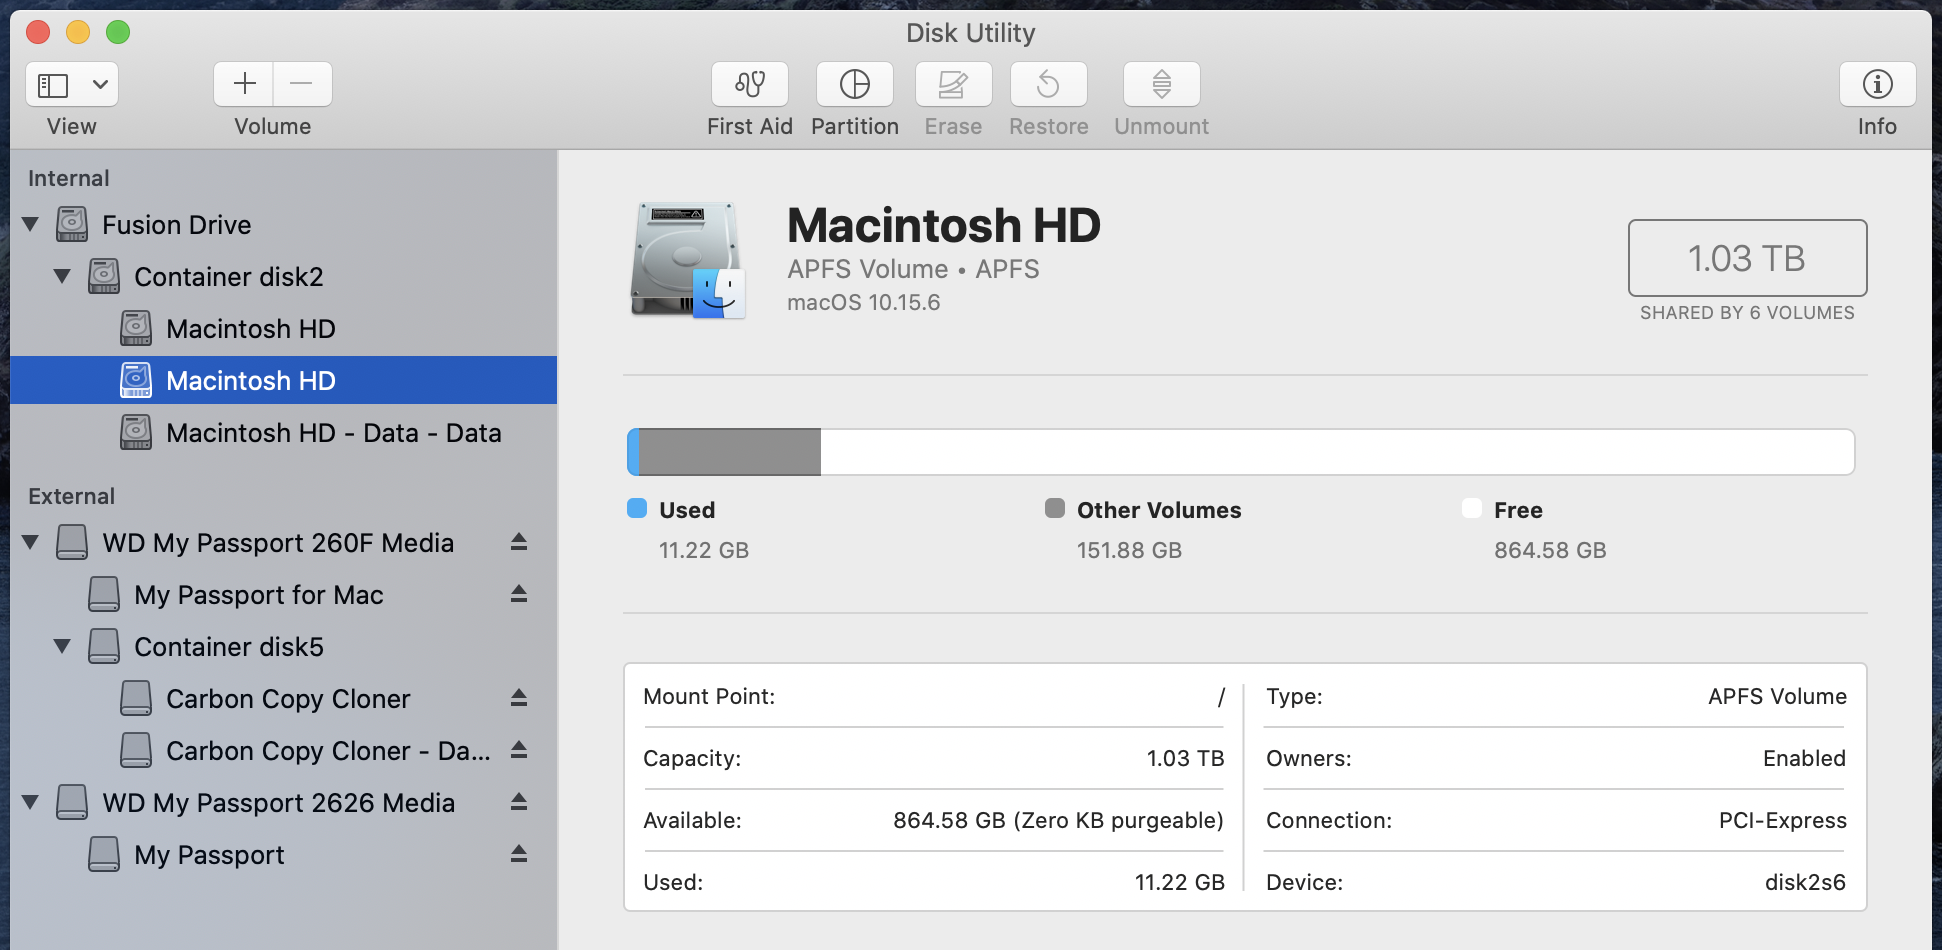Collapse the Fusion Drive disclosure triangle
Screen dimensions: 1942x950
[31, 225]
